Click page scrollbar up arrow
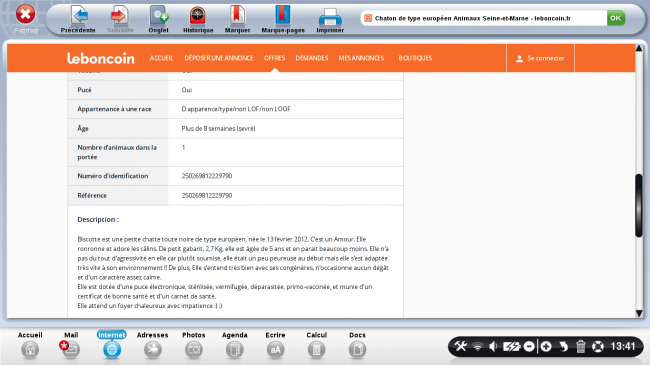Image resolution: width=650 pixels, height=365 pixels. (639, 49)
